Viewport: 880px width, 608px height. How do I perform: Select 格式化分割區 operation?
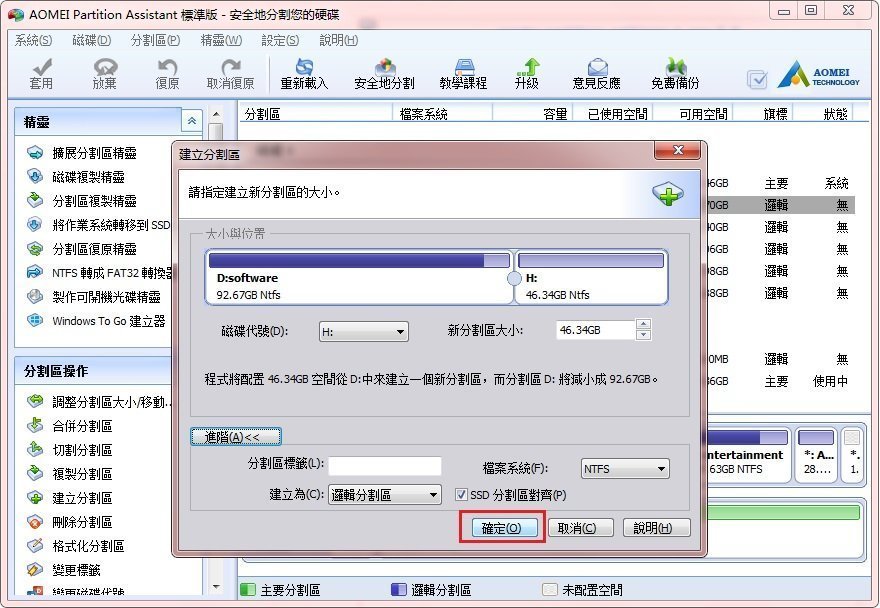pos(76,546)
